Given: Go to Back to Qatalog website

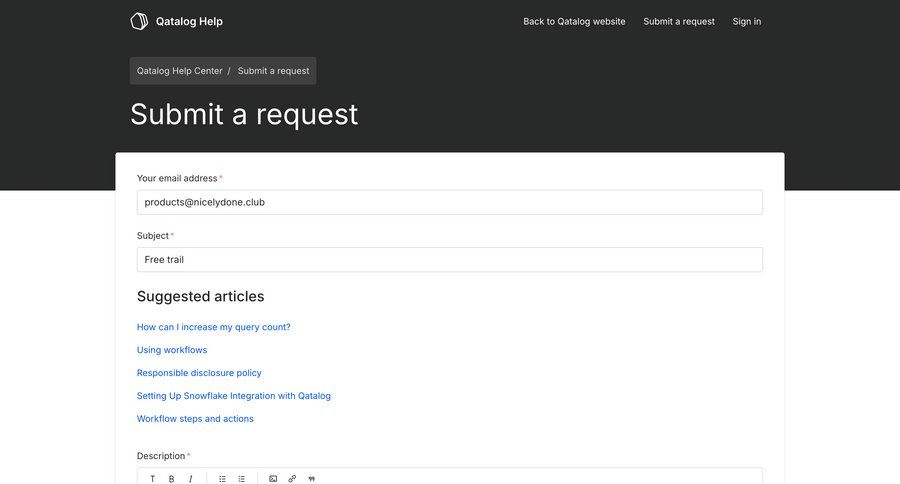Looking at the screenshot, I should 574,21.
